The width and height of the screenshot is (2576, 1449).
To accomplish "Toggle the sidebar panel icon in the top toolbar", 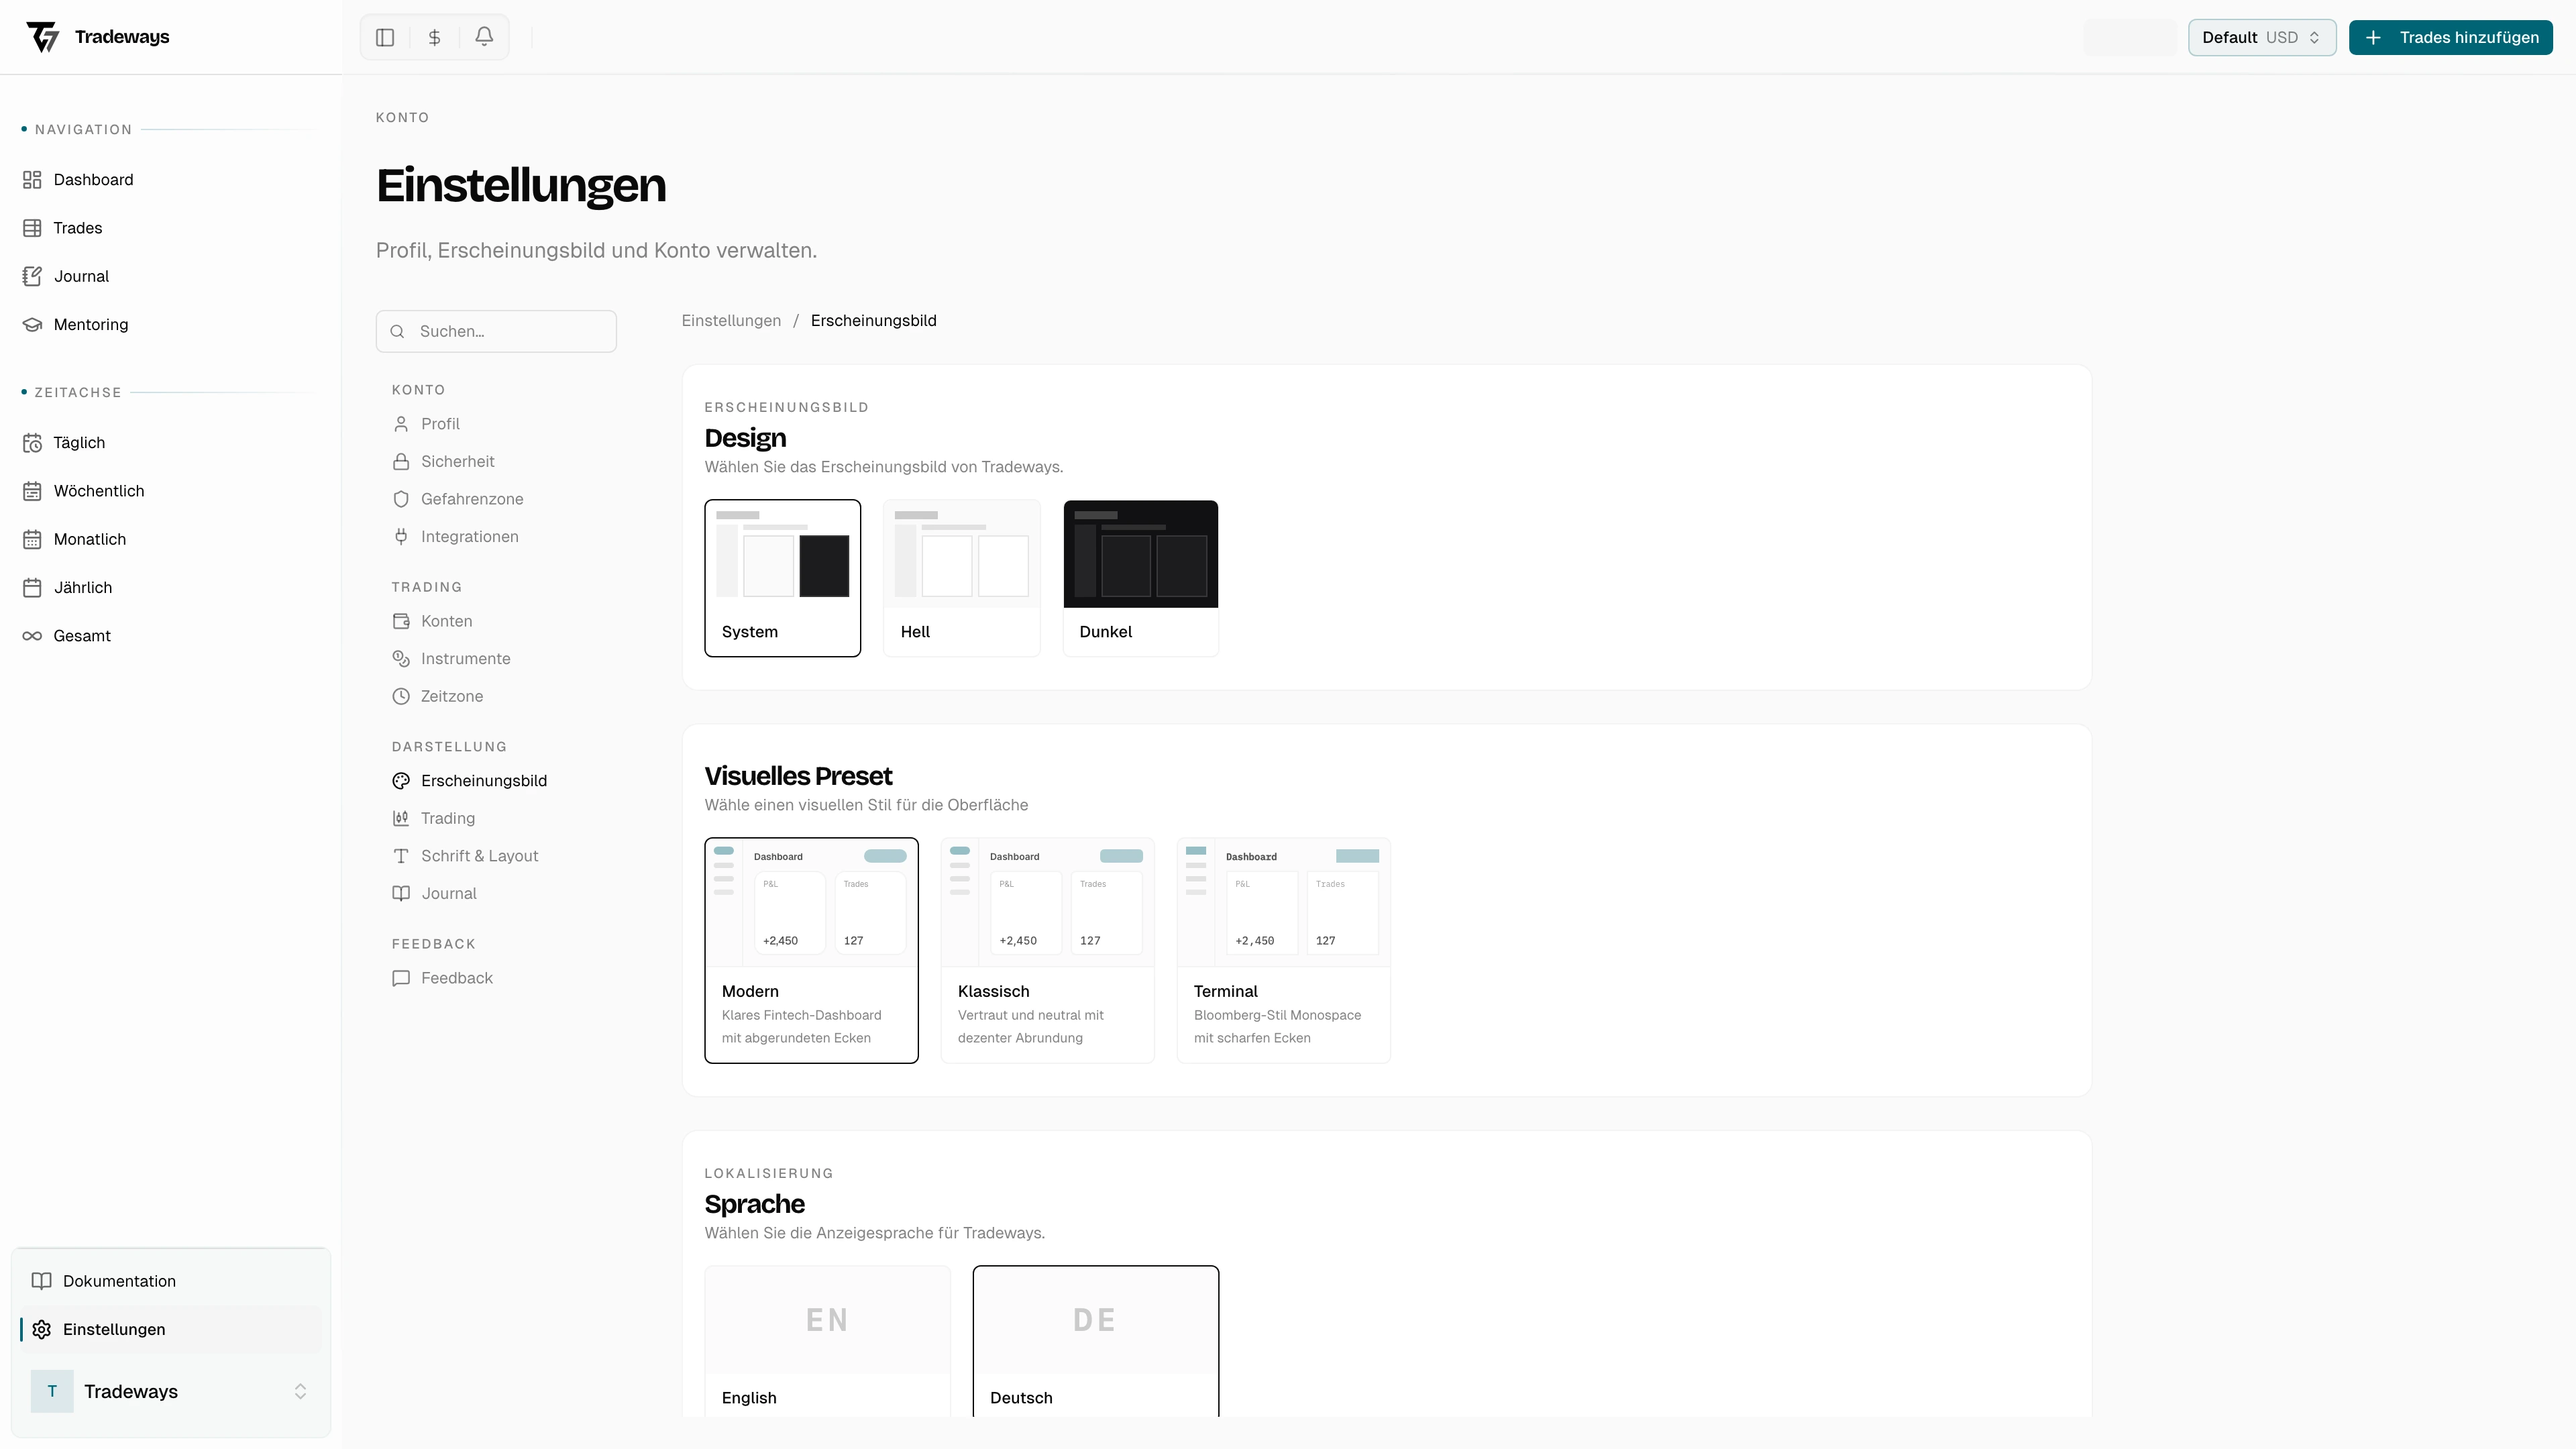I will click(x=384, y=37).
